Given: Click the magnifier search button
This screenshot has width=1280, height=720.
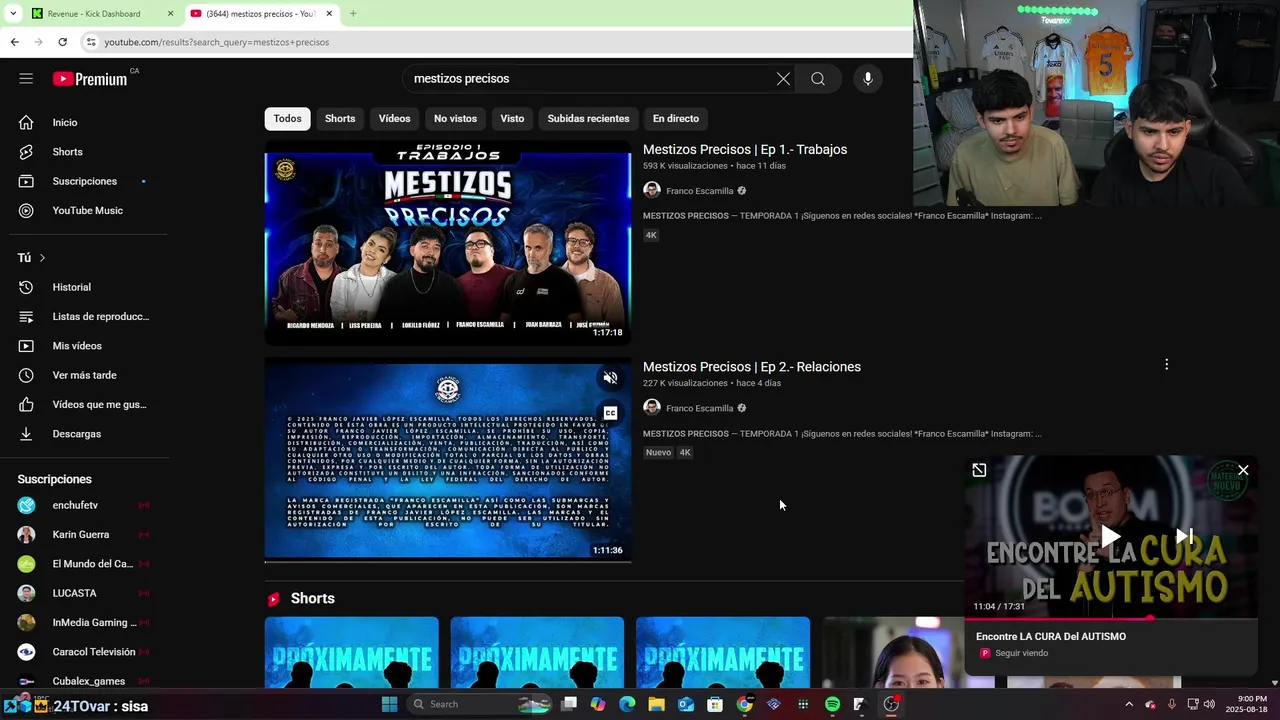Looking at the screenshot, I should point(818,79).
